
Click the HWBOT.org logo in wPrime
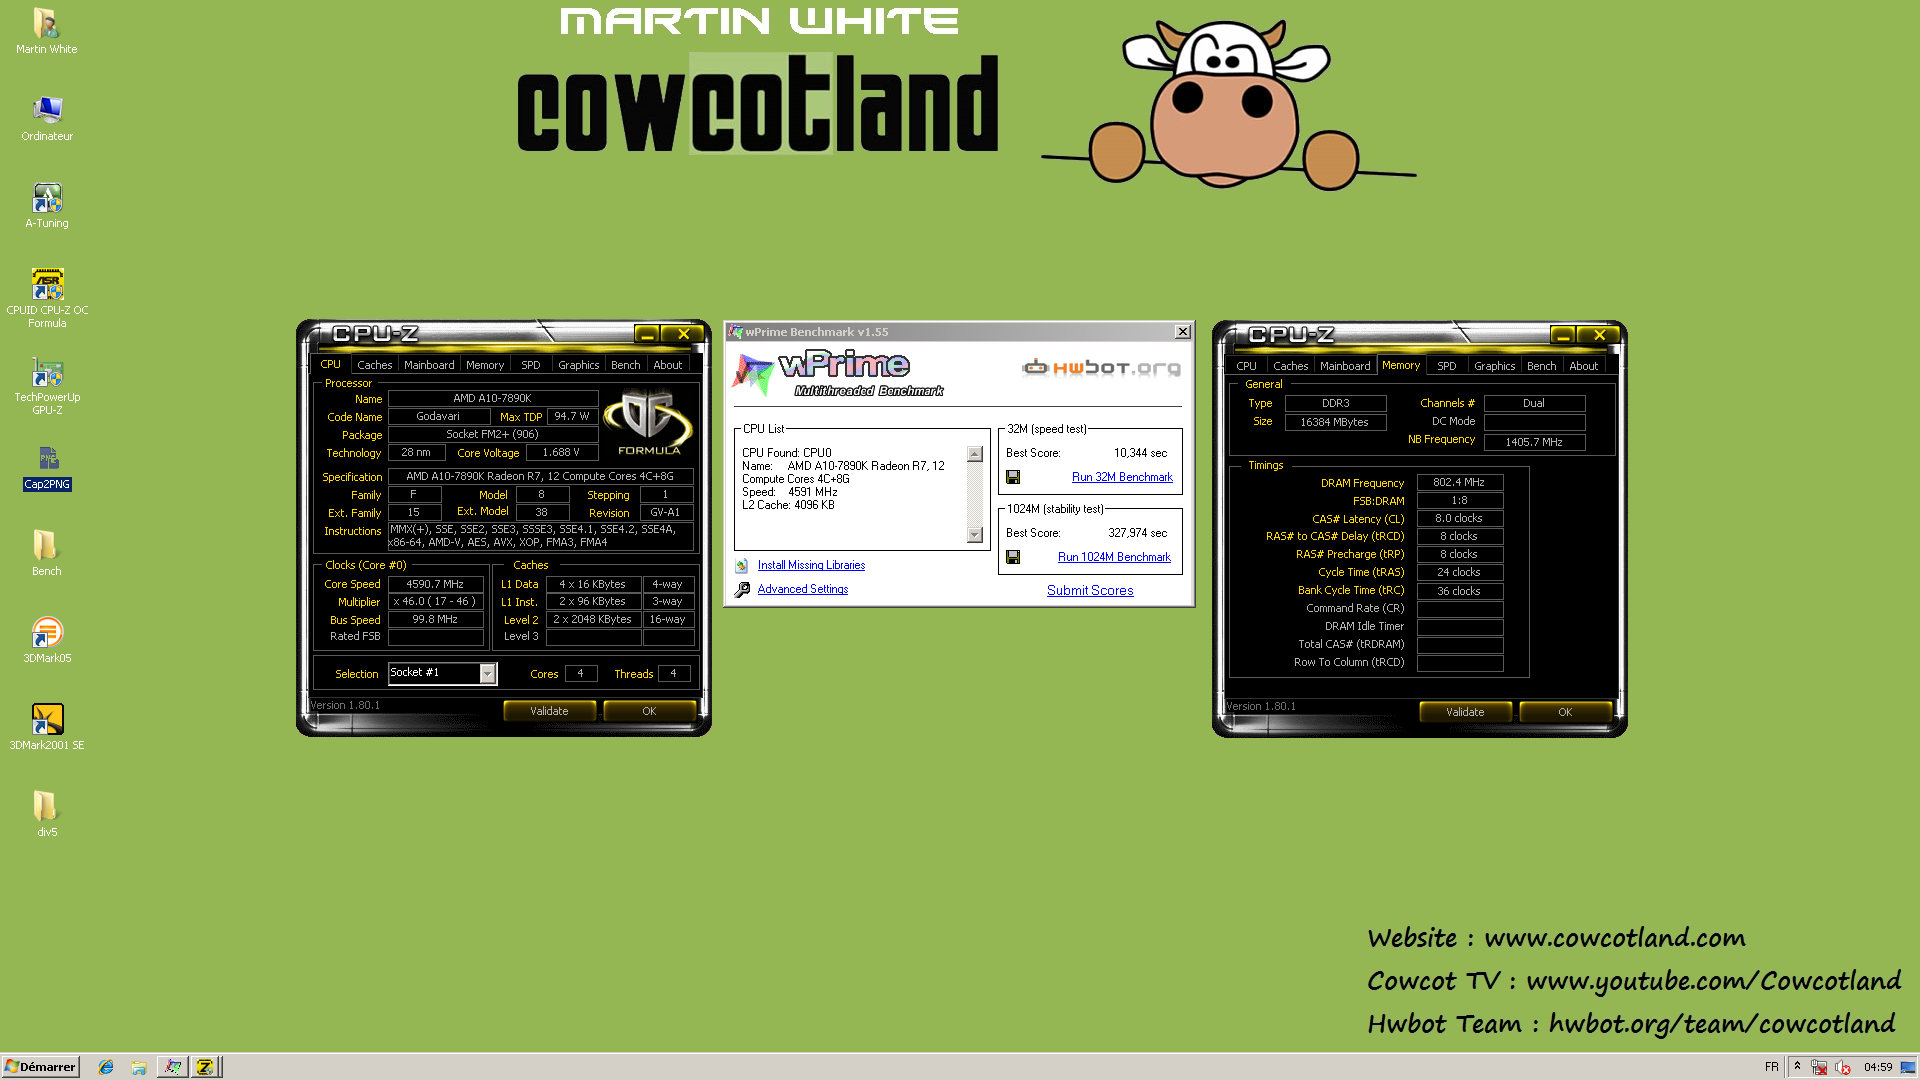(x=1101, y=368)
